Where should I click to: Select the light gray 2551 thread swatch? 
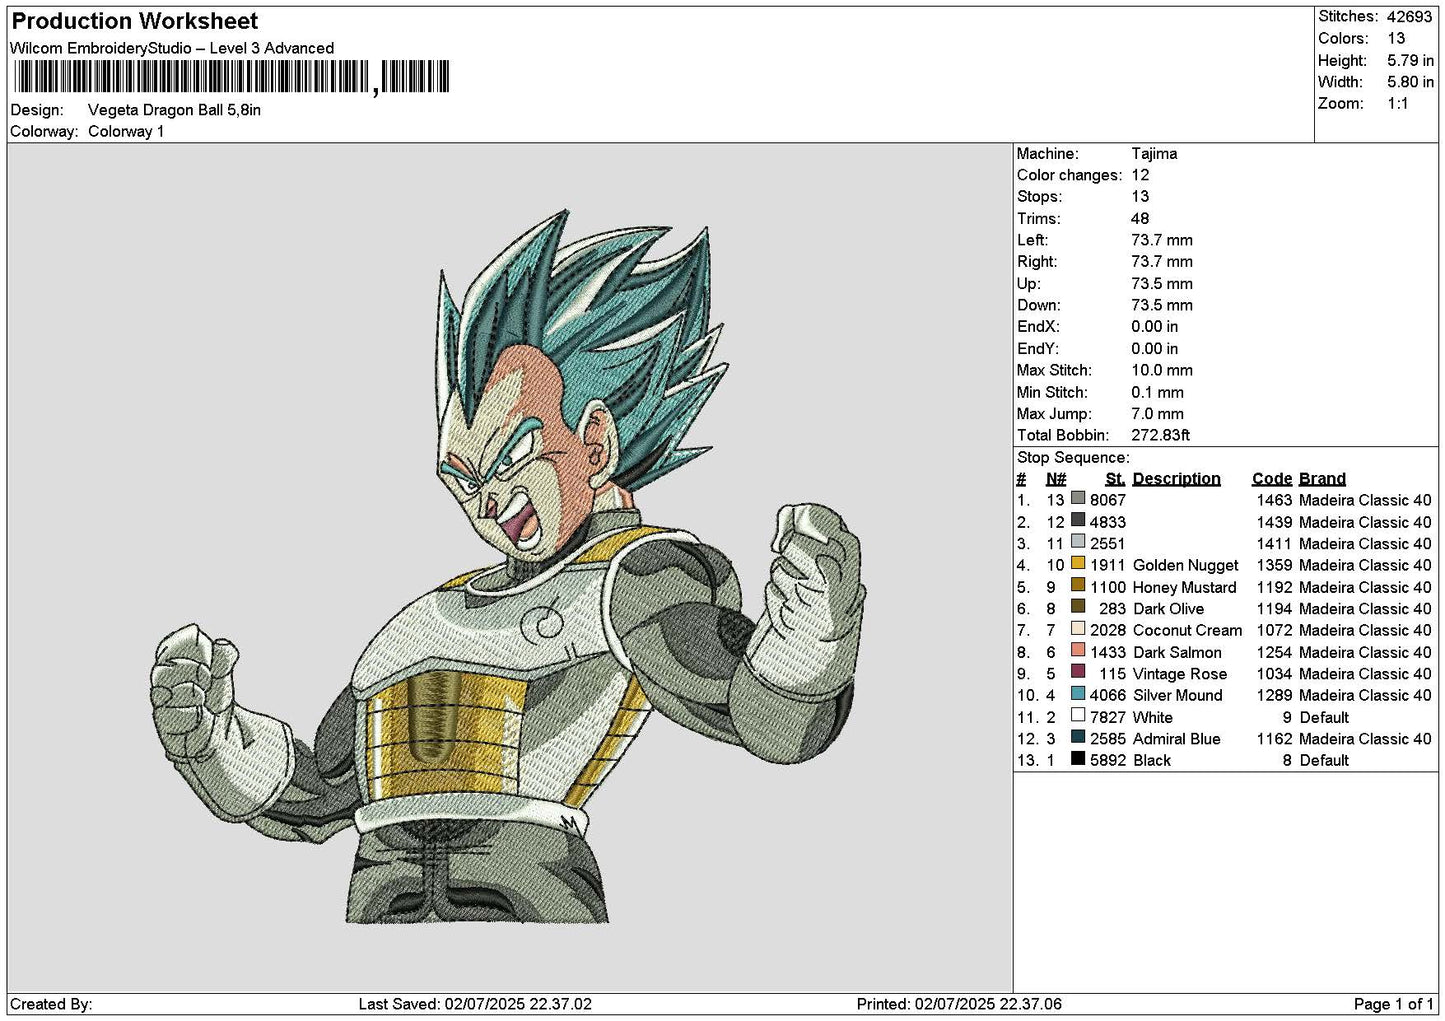tap(1078, 542)
